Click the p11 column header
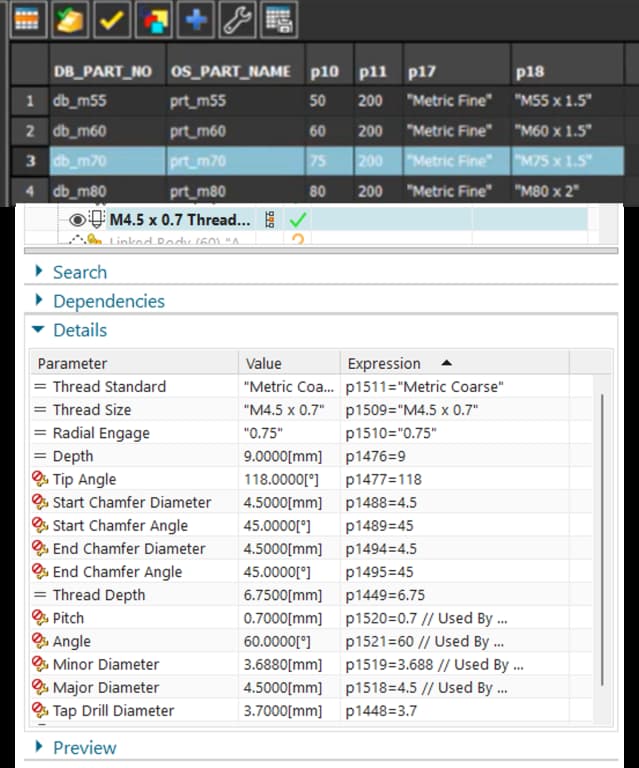639x768 pixels. (379, 65)
